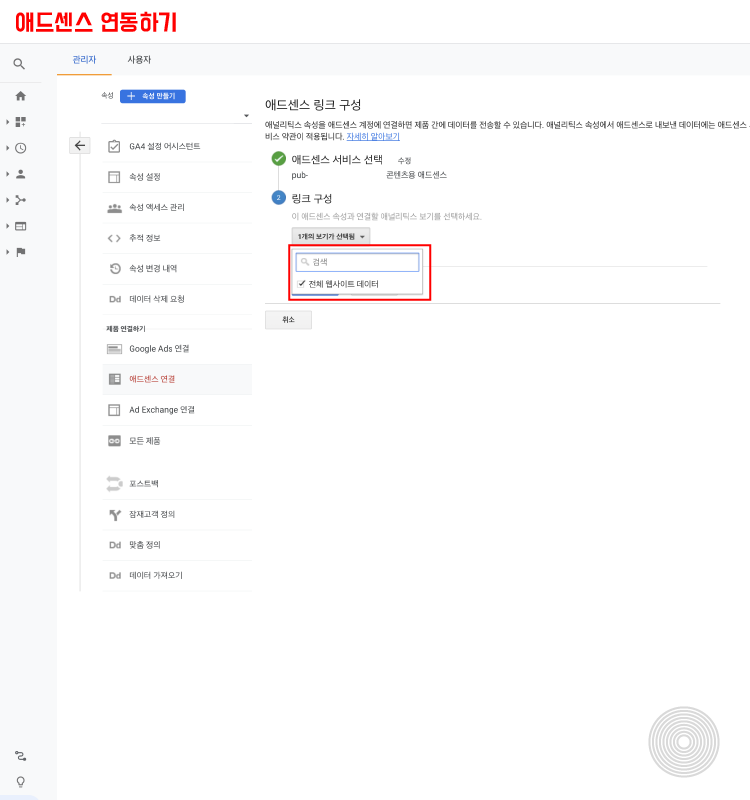The width and height of the screenshot is (750, 800).
Task: Click the Ad Exchange 연결 icon
Action: pos(114,410)
